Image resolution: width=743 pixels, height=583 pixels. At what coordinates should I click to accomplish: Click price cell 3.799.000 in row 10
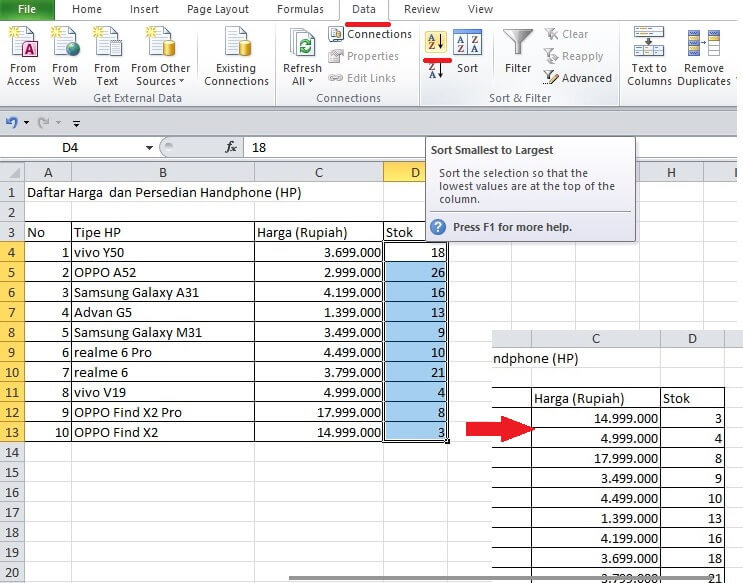click(318, 372)
